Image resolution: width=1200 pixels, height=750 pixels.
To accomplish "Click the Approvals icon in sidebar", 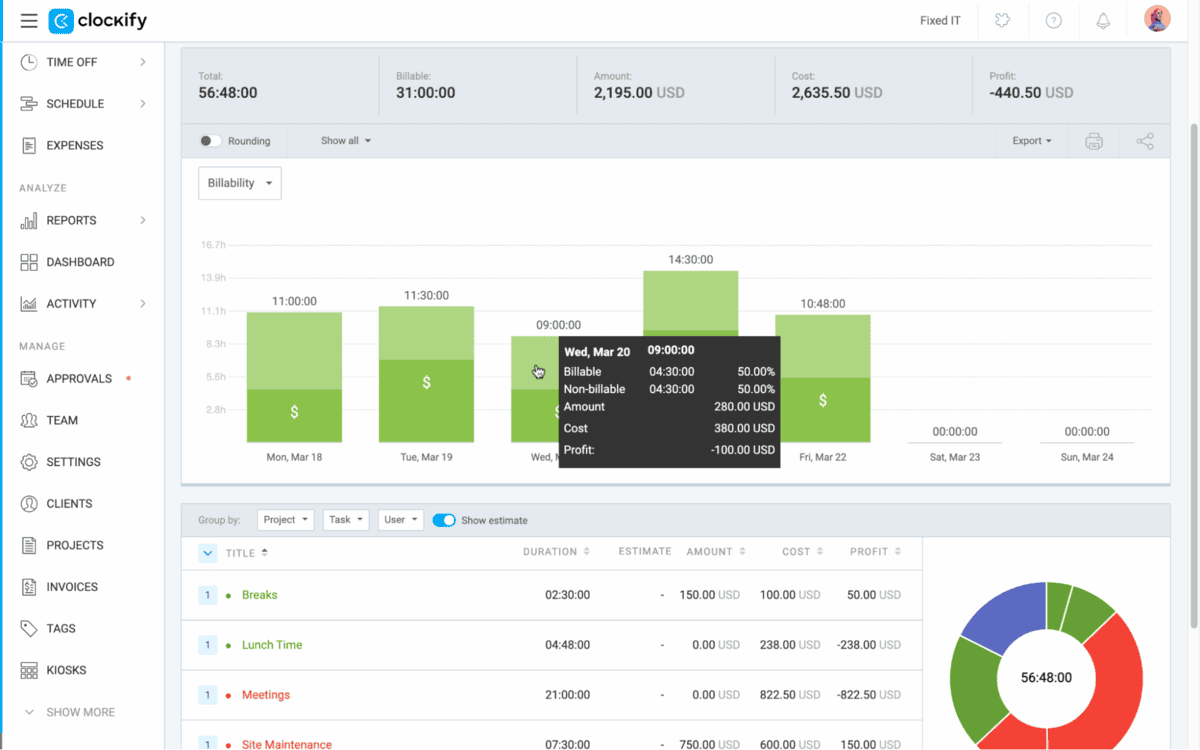I will coord(29,379).
